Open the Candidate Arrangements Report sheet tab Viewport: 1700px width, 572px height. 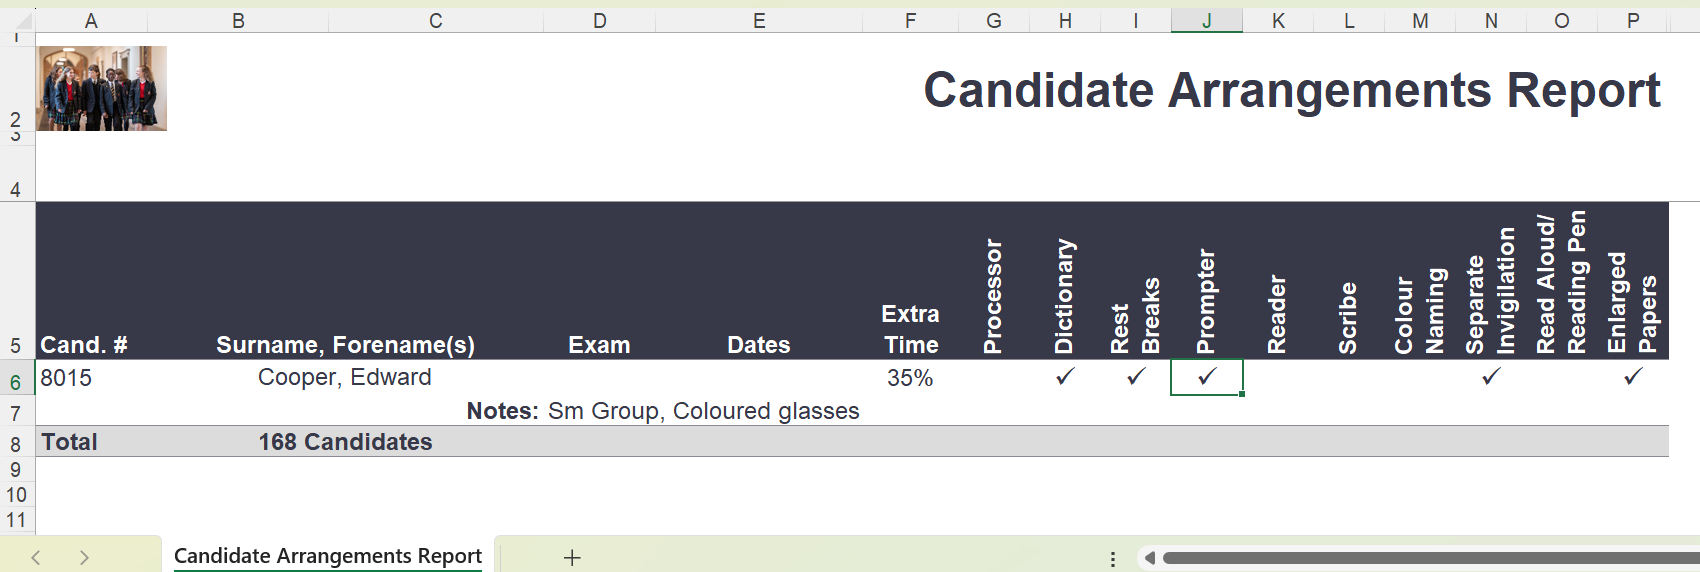tap(327, 556)
